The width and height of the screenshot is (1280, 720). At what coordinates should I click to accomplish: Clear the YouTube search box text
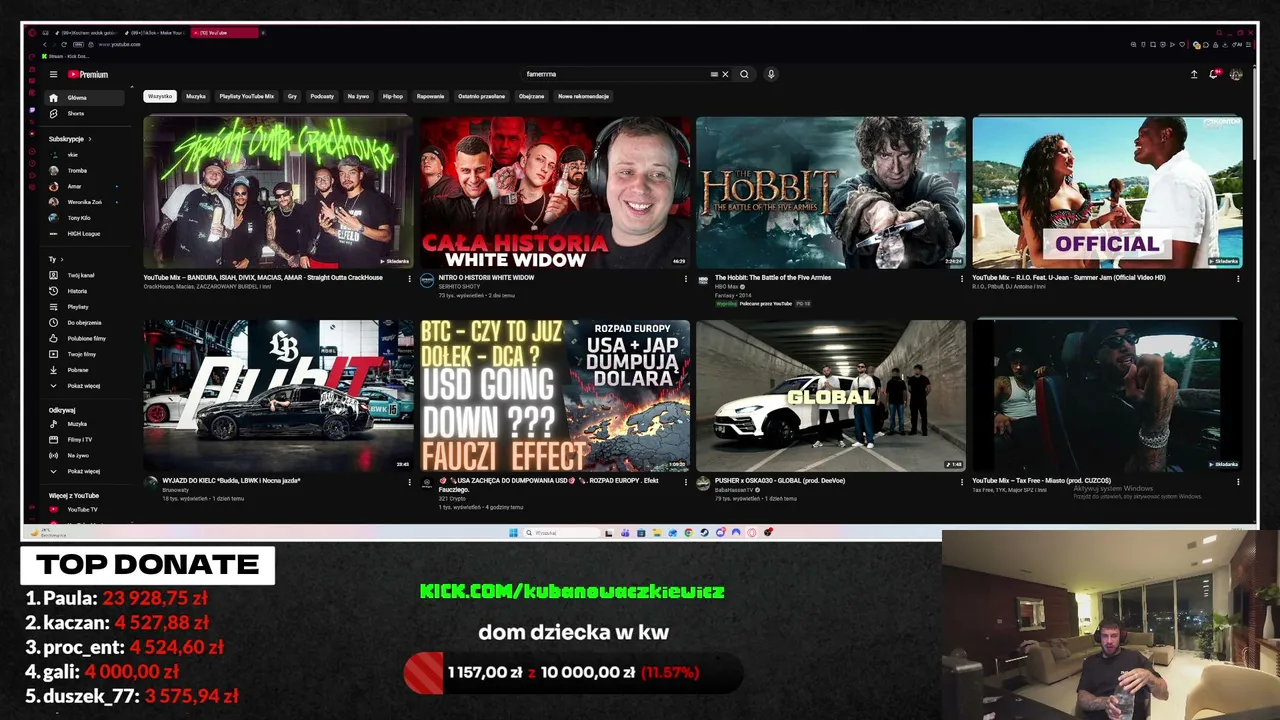(x=725, y=74)
